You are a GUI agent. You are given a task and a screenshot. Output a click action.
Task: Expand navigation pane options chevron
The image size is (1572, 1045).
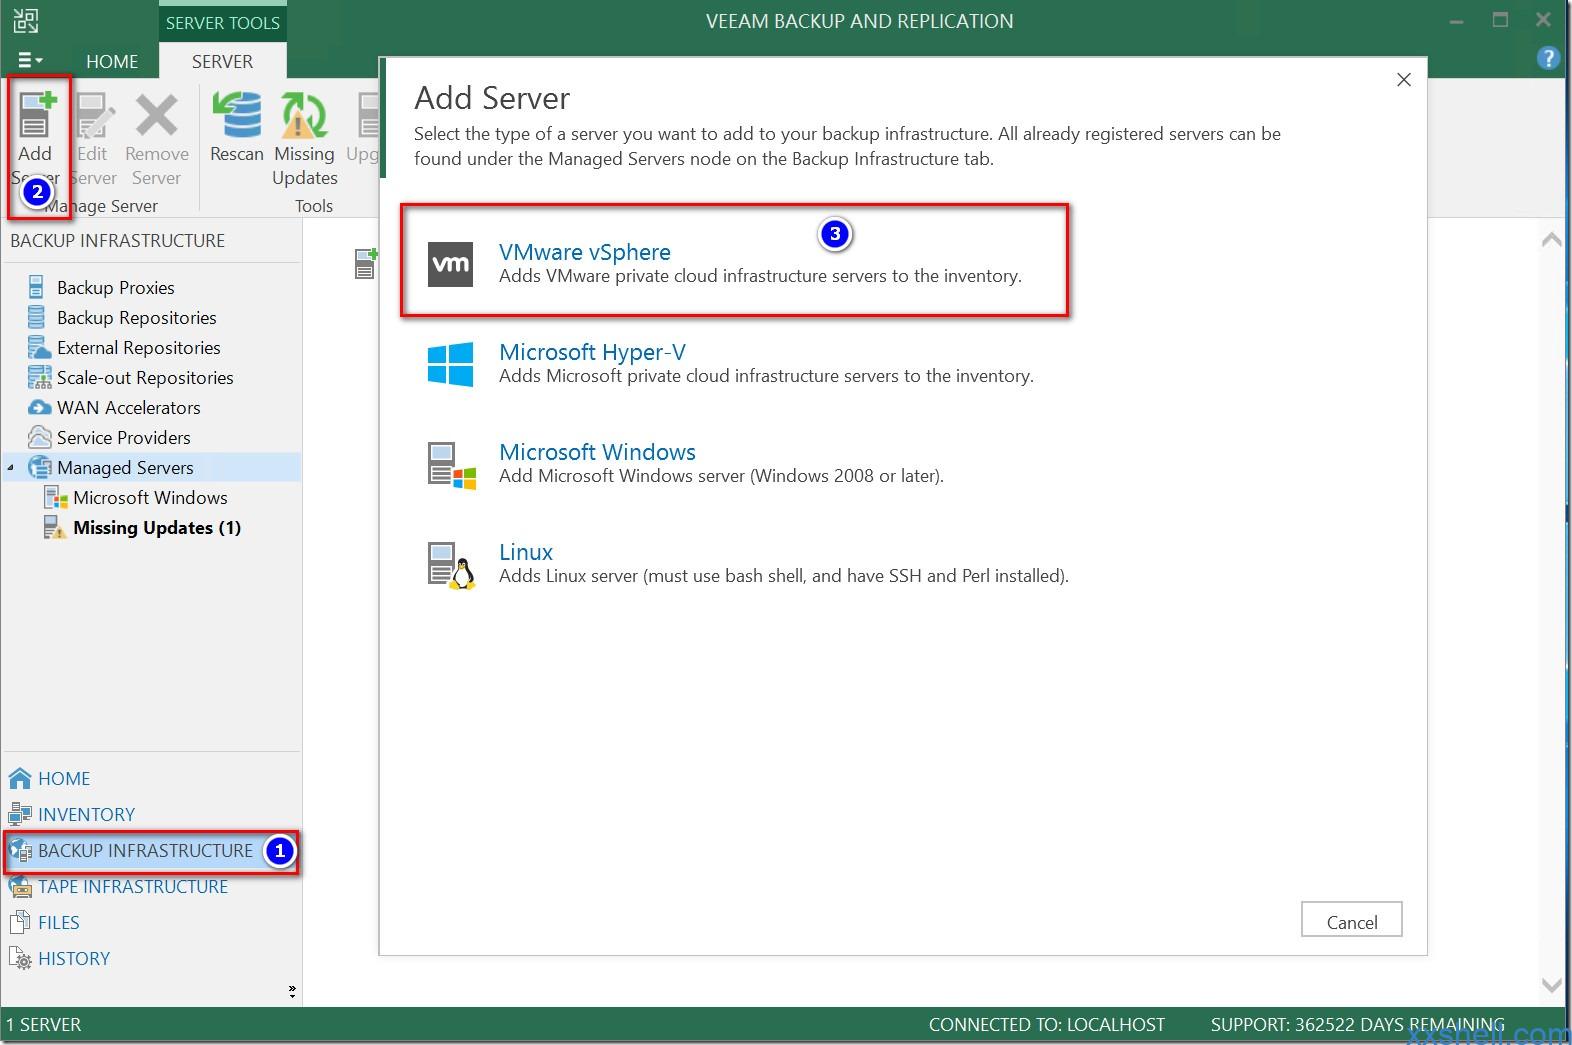click(292, 991)
